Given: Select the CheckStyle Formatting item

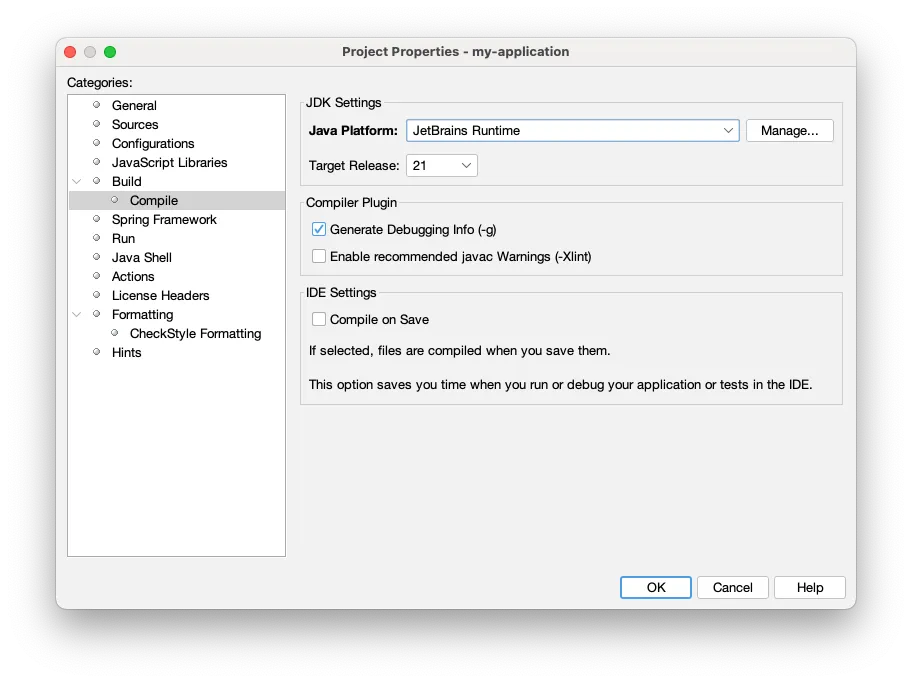Looking at the screenshot, I should [x=195, y=333].
